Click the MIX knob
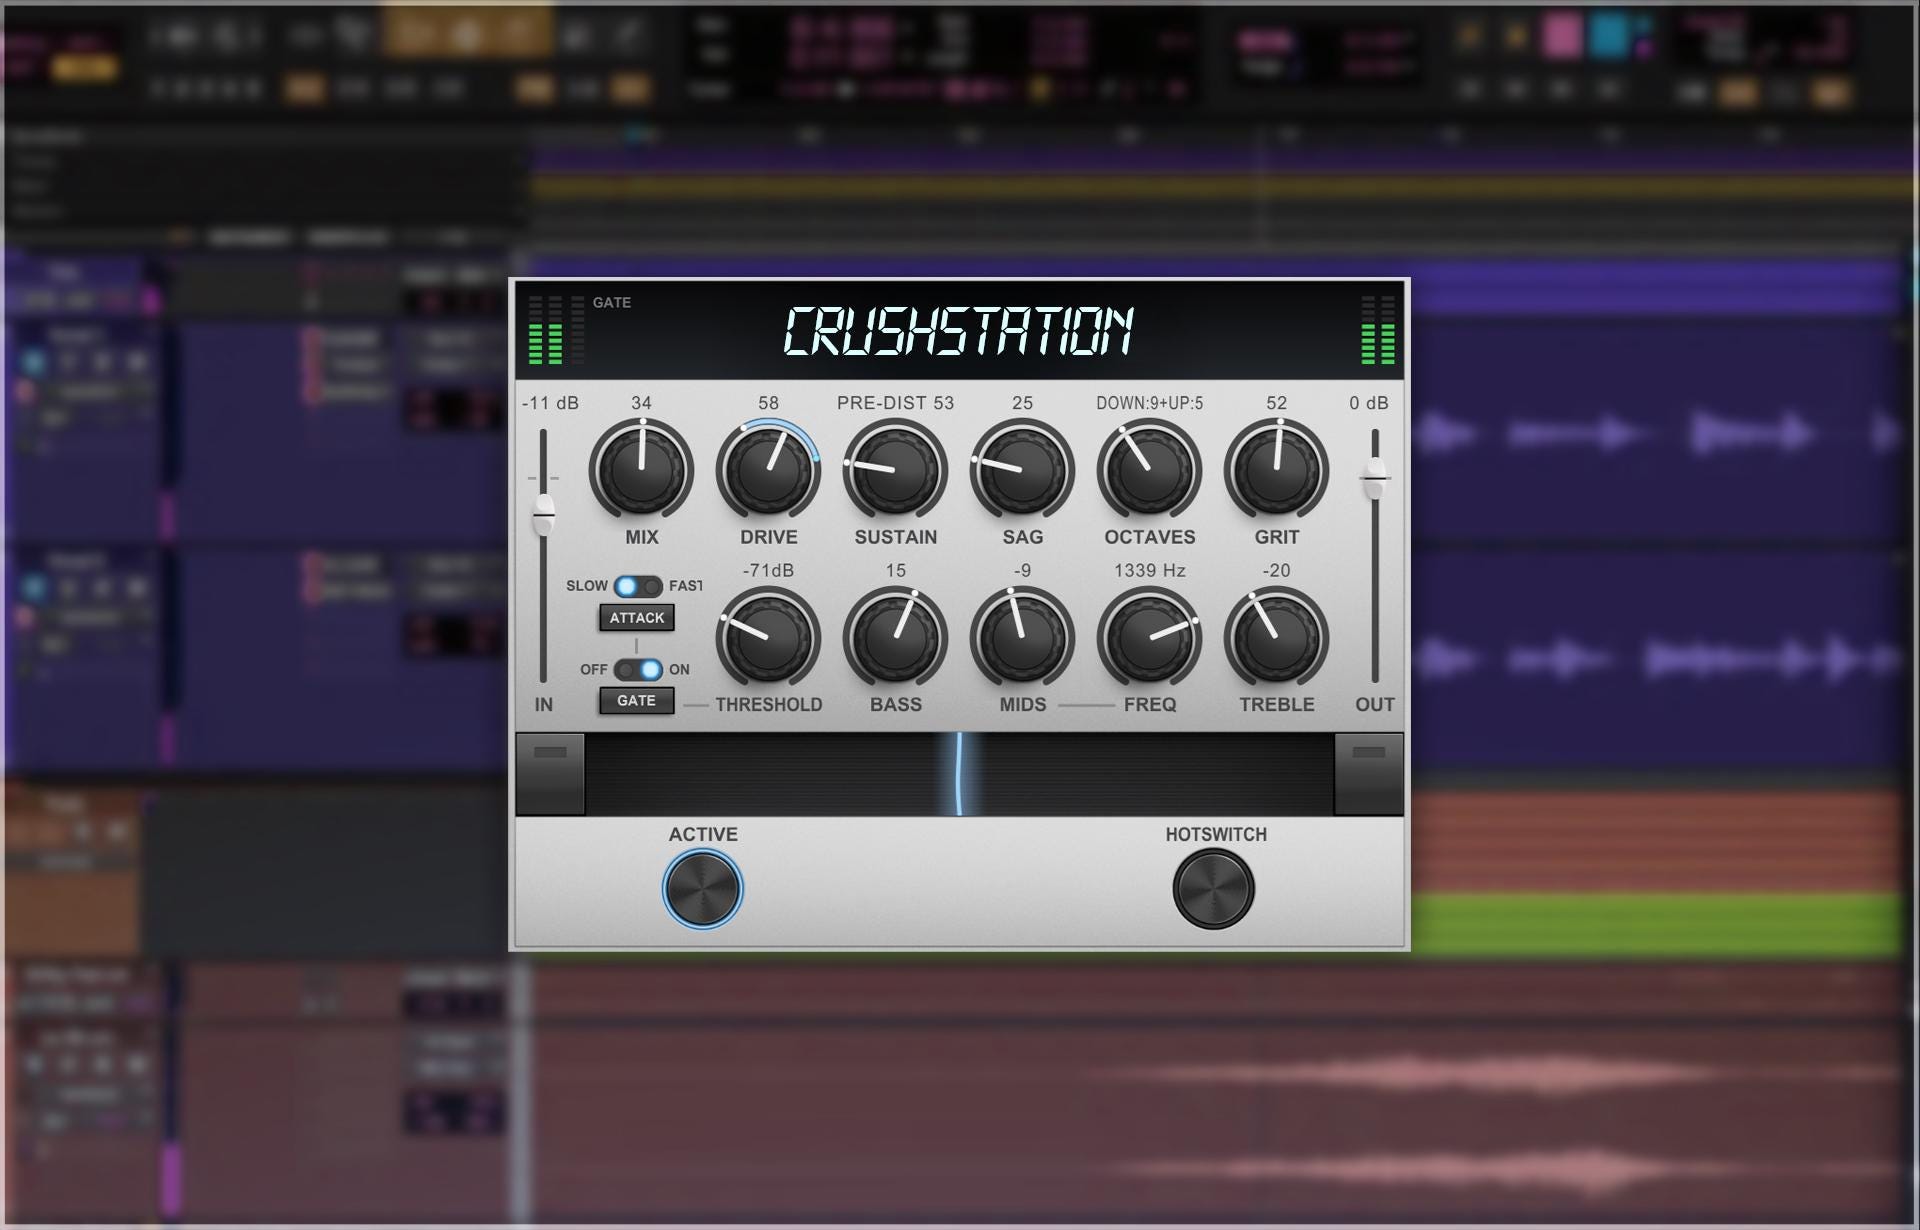This screenshot has width=1920, height=1230. pyautogui.click(x=641, y=470)
